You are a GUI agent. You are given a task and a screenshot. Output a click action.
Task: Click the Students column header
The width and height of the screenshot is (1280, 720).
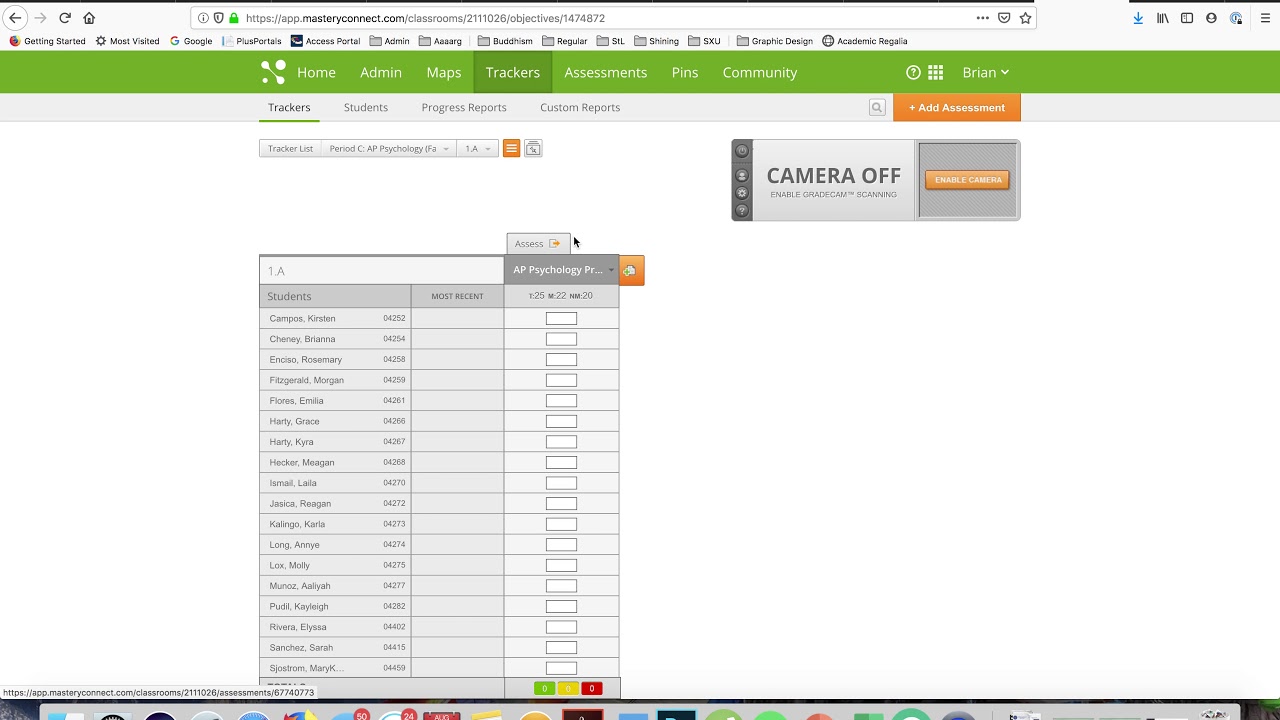pos(335,296)
